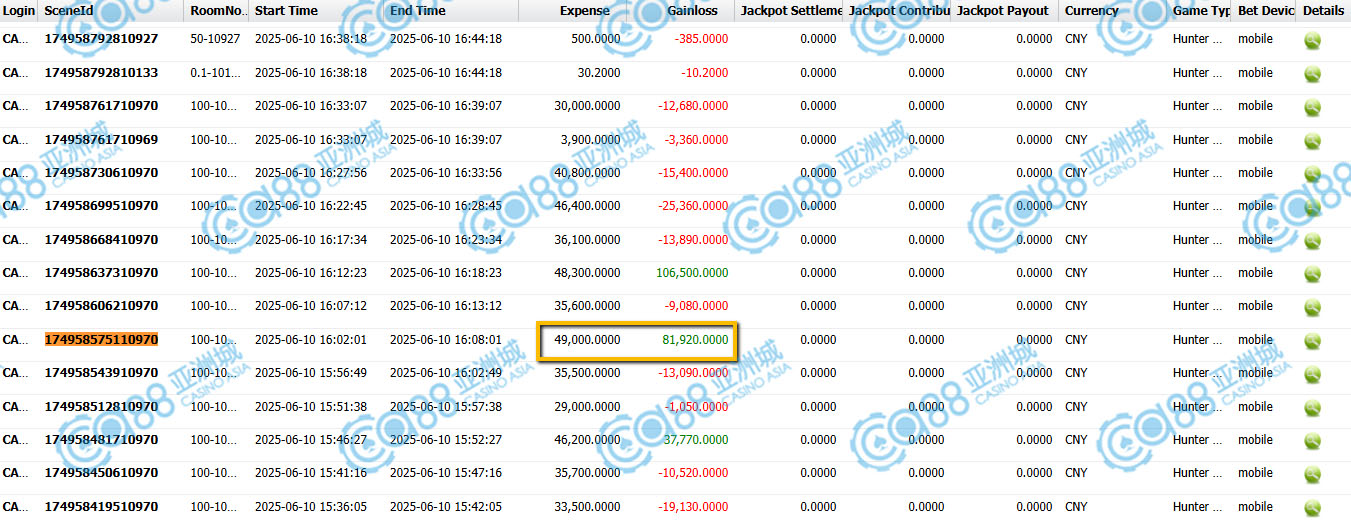
Task: Click the SceneId column header
Action: coord(68,11)
